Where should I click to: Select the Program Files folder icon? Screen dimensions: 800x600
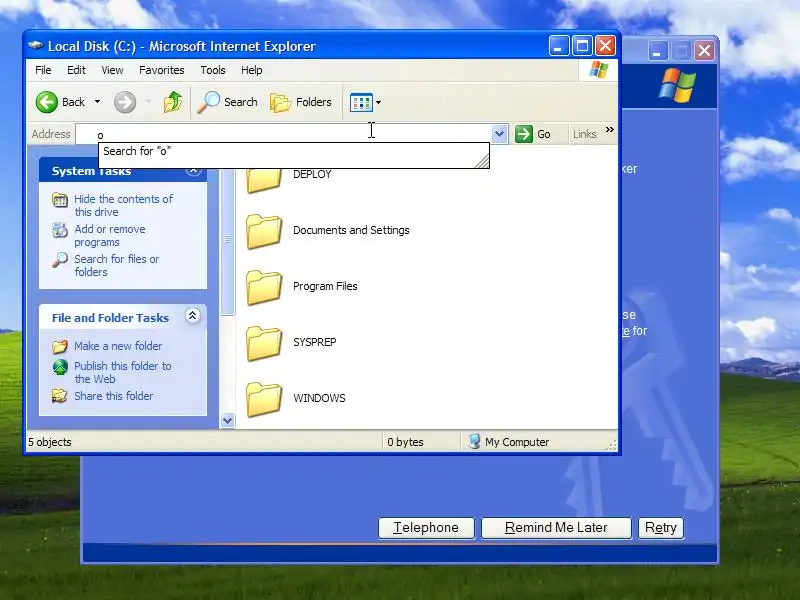pos(264,287)
